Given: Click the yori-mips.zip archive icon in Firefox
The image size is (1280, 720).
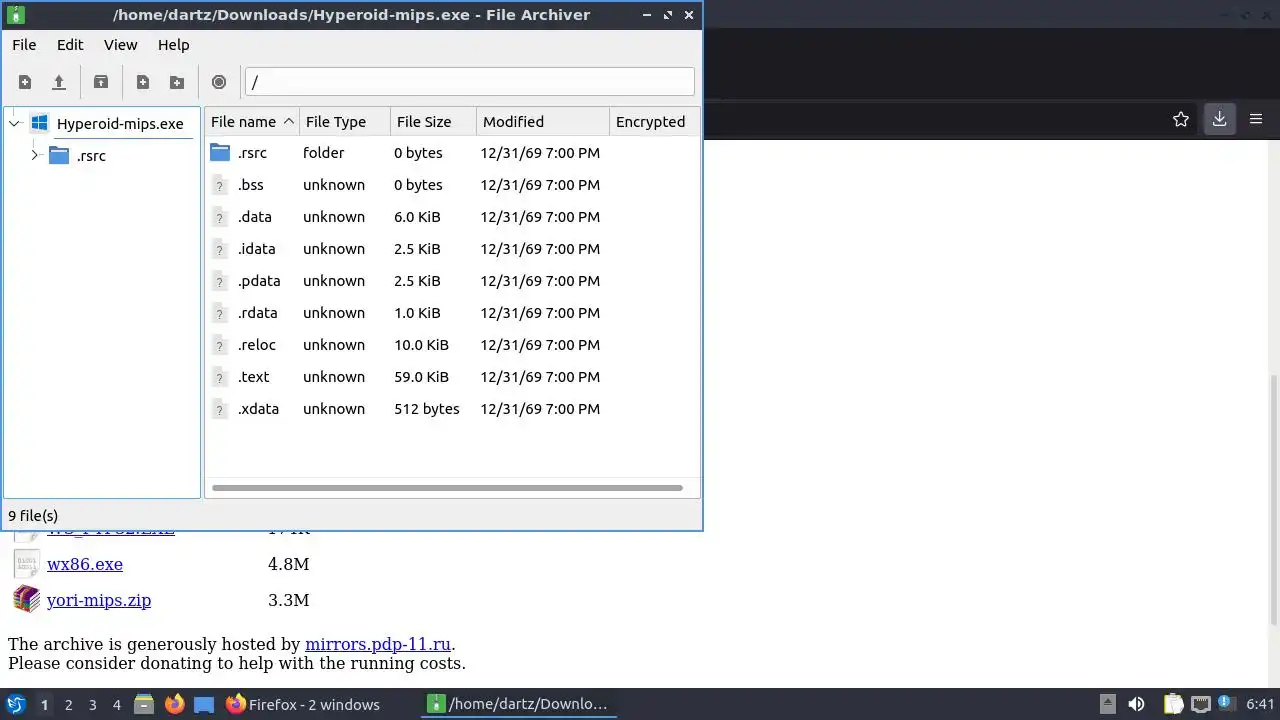Looking at the screenshot, I should [26, 600].
